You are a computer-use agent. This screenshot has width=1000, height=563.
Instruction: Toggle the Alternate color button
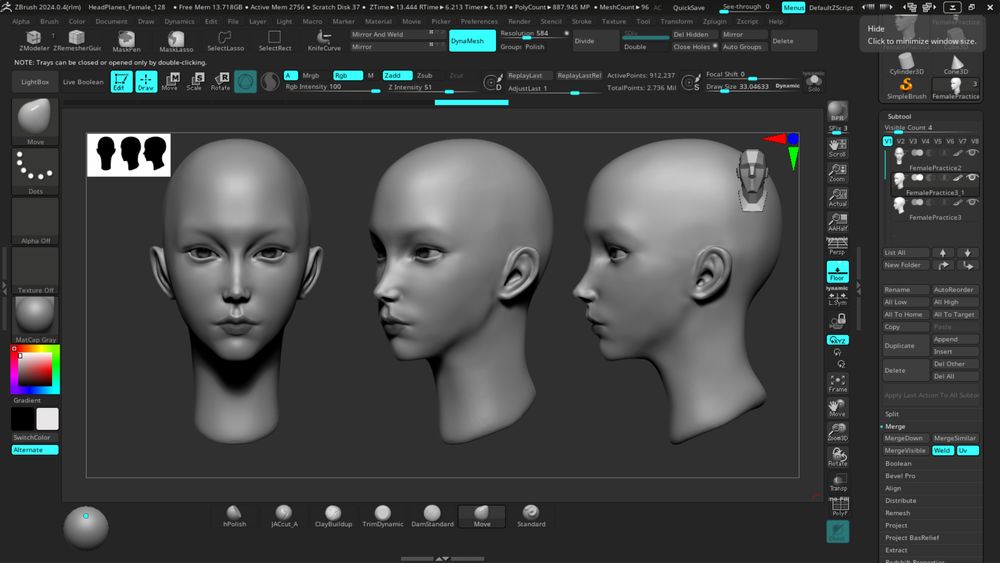(35, 450)
